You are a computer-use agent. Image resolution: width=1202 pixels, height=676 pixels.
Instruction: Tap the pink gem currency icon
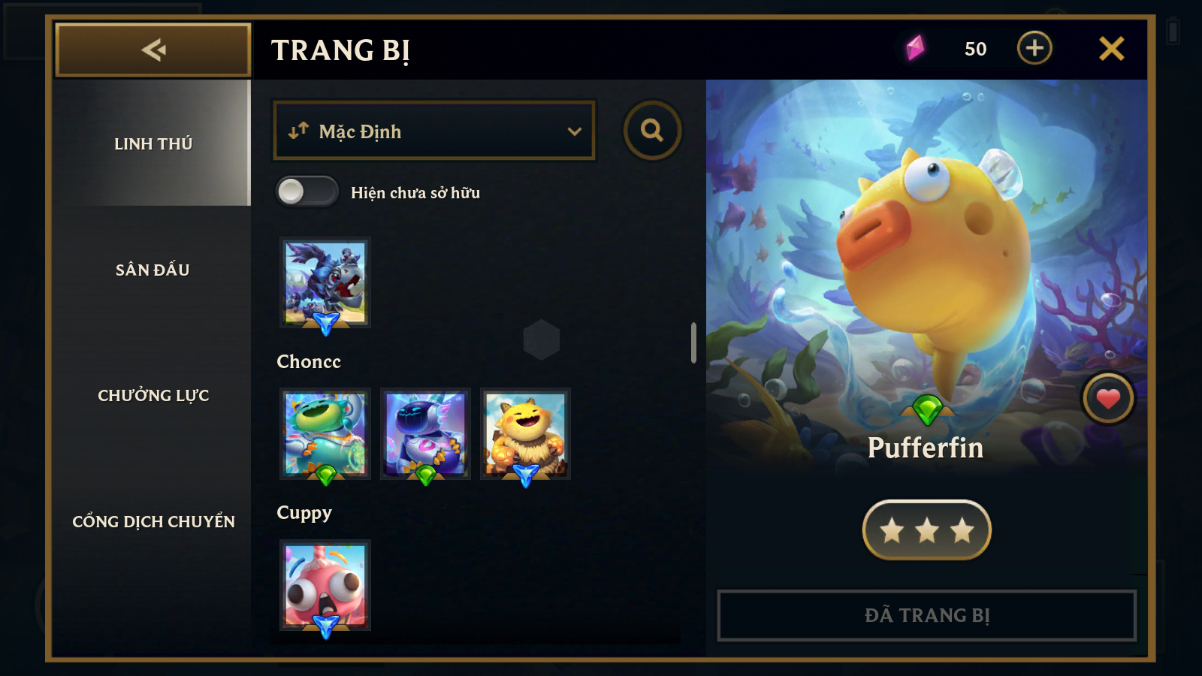point(915,48)
